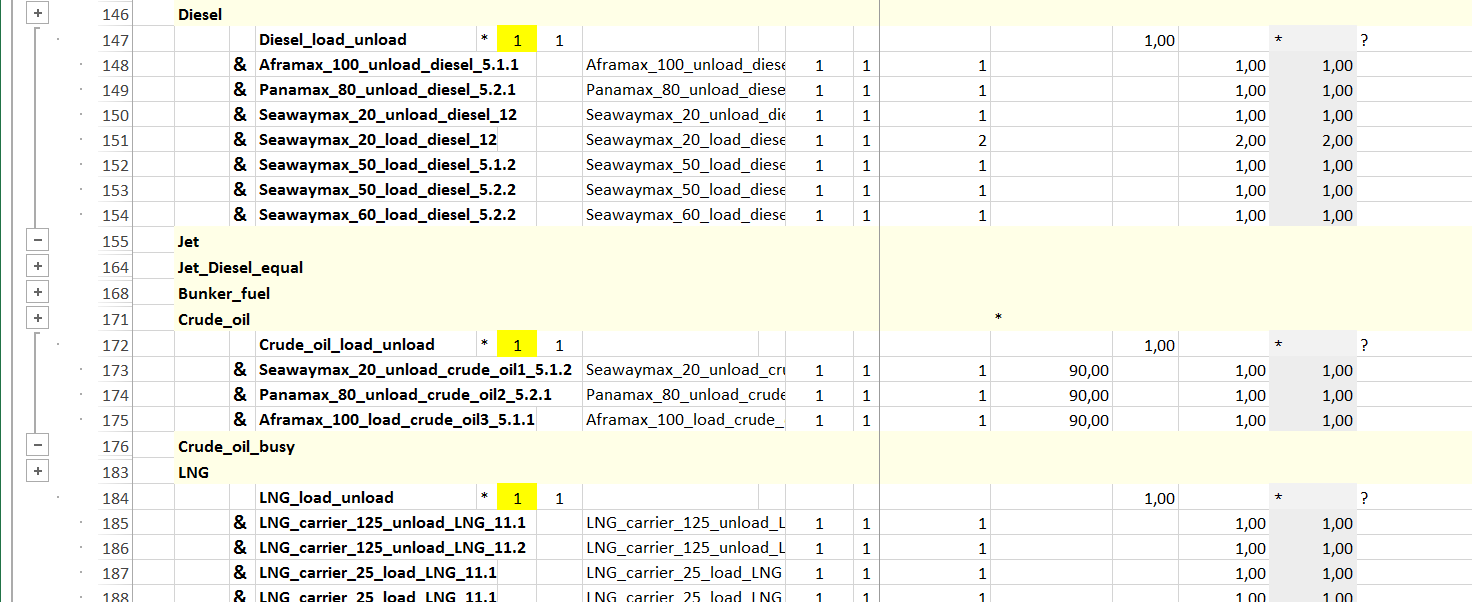Expand the LNG group at row 183
Screen dimensions: 1472x602
point(37,472)
